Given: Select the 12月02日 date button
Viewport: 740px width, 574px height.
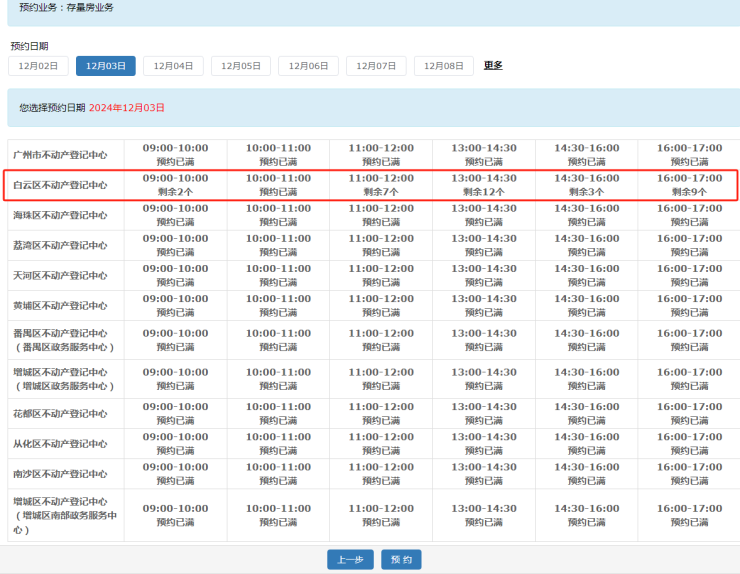Looking at the screenshot, I should pos(38,66).
